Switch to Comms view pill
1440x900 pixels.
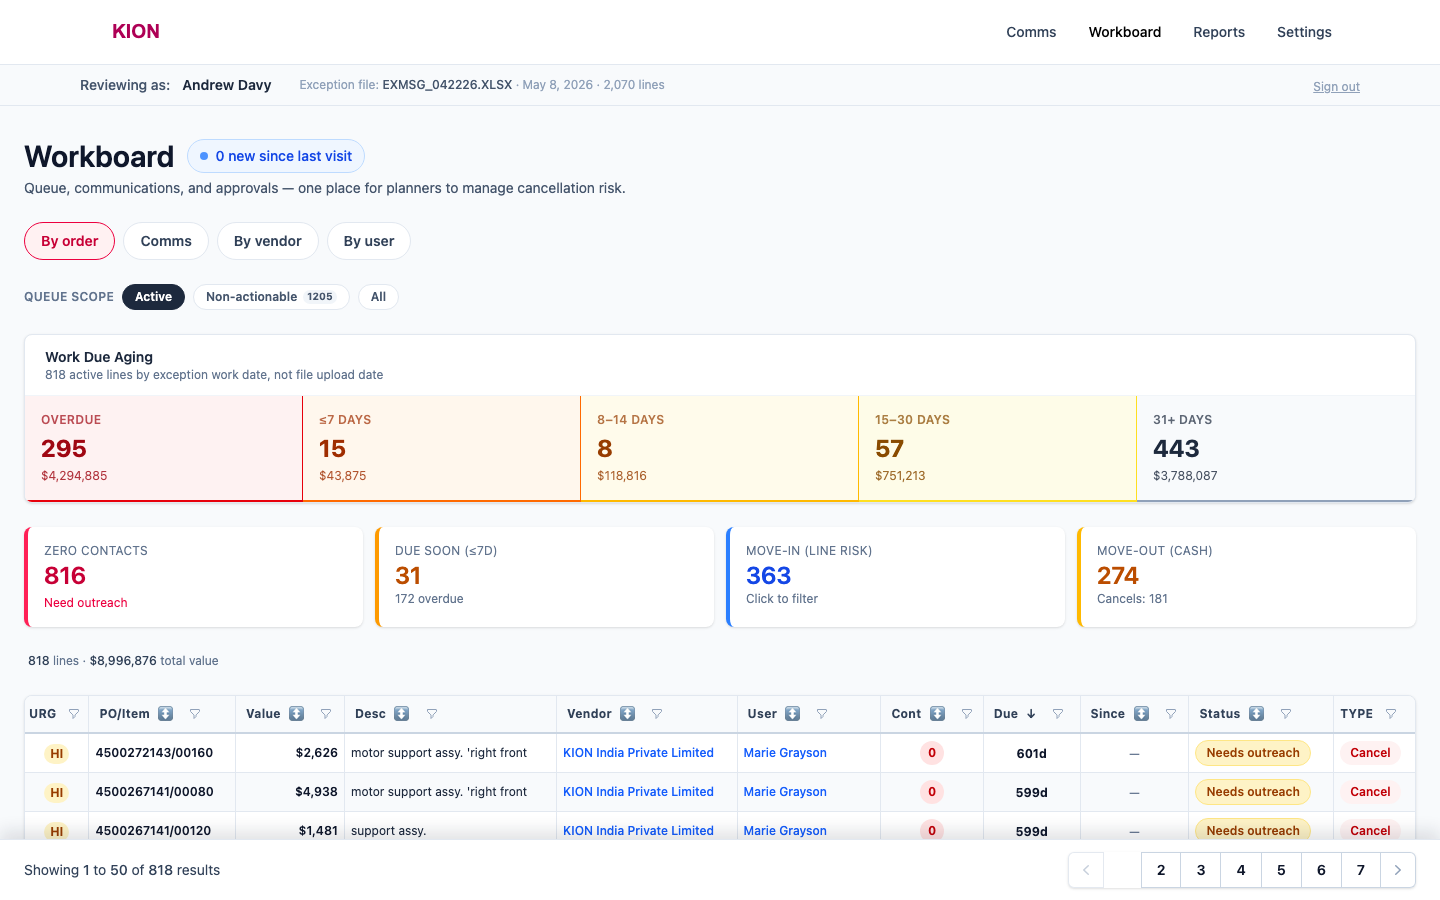[x=166, y=241]
